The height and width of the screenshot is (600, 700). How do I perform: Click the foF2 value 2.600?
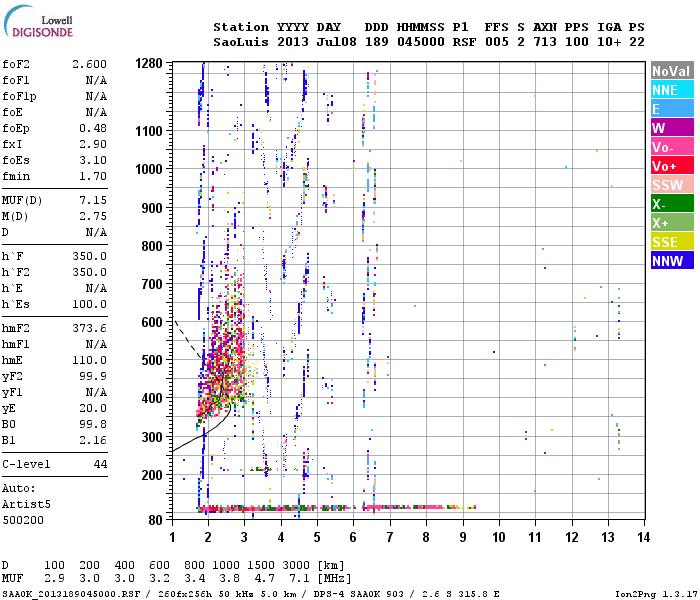point(90,64)
